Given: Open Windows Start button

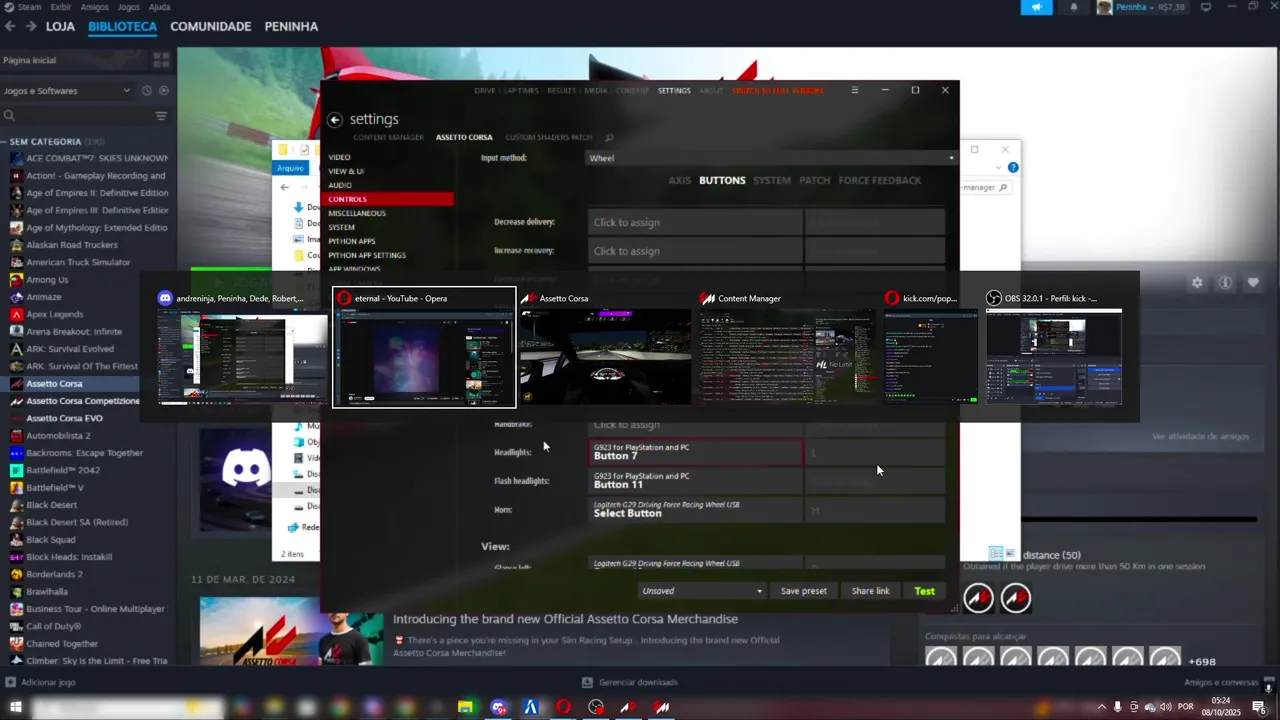Looking at the screenshot, I should pyautogui.click(x=15, y=707).
